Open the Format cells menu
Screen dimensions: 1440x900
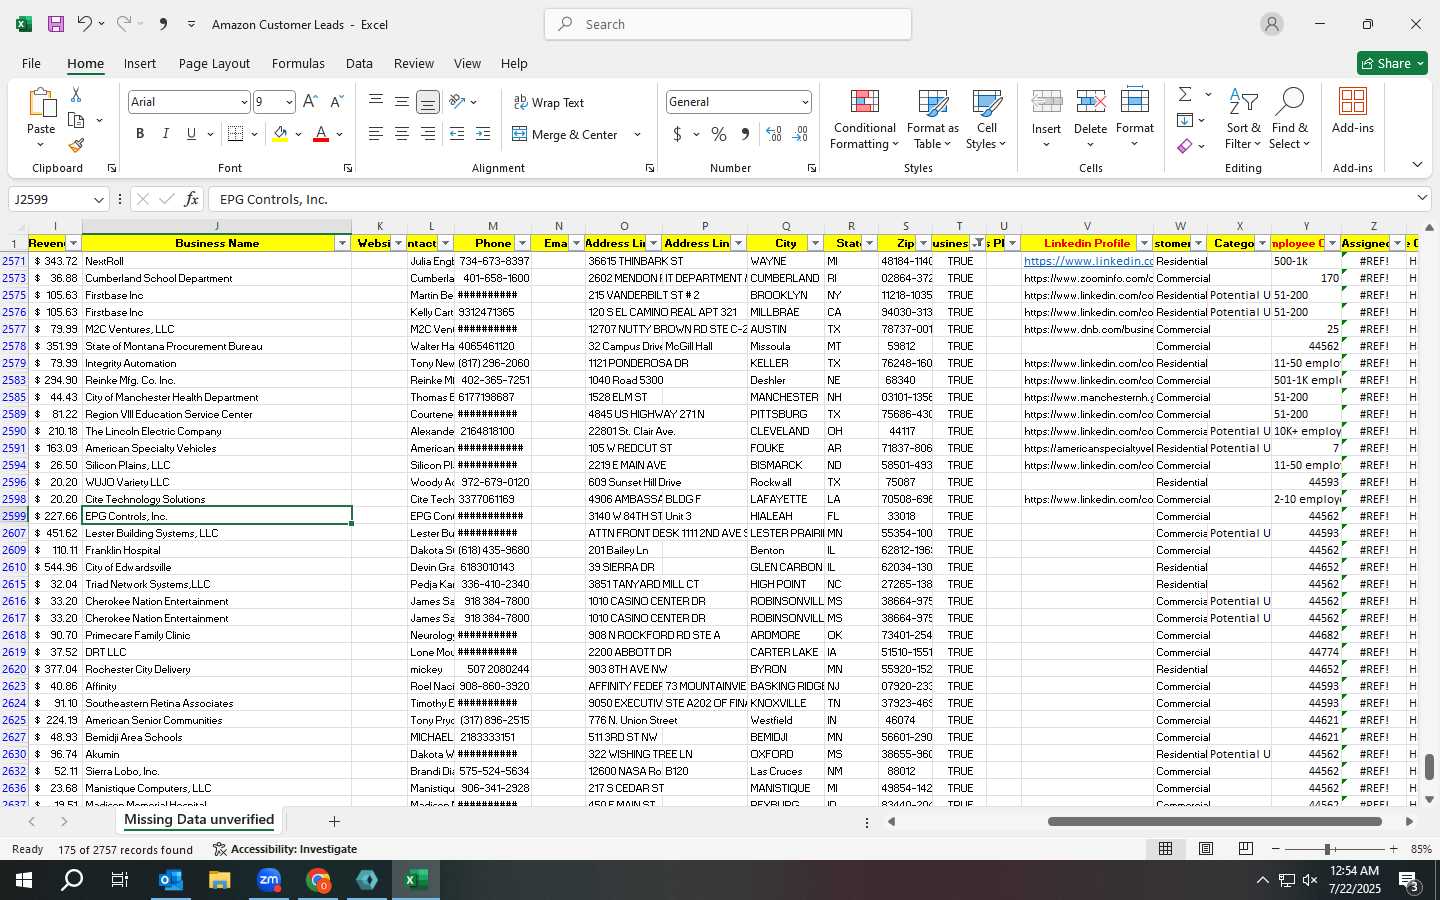coord(1134,120)
